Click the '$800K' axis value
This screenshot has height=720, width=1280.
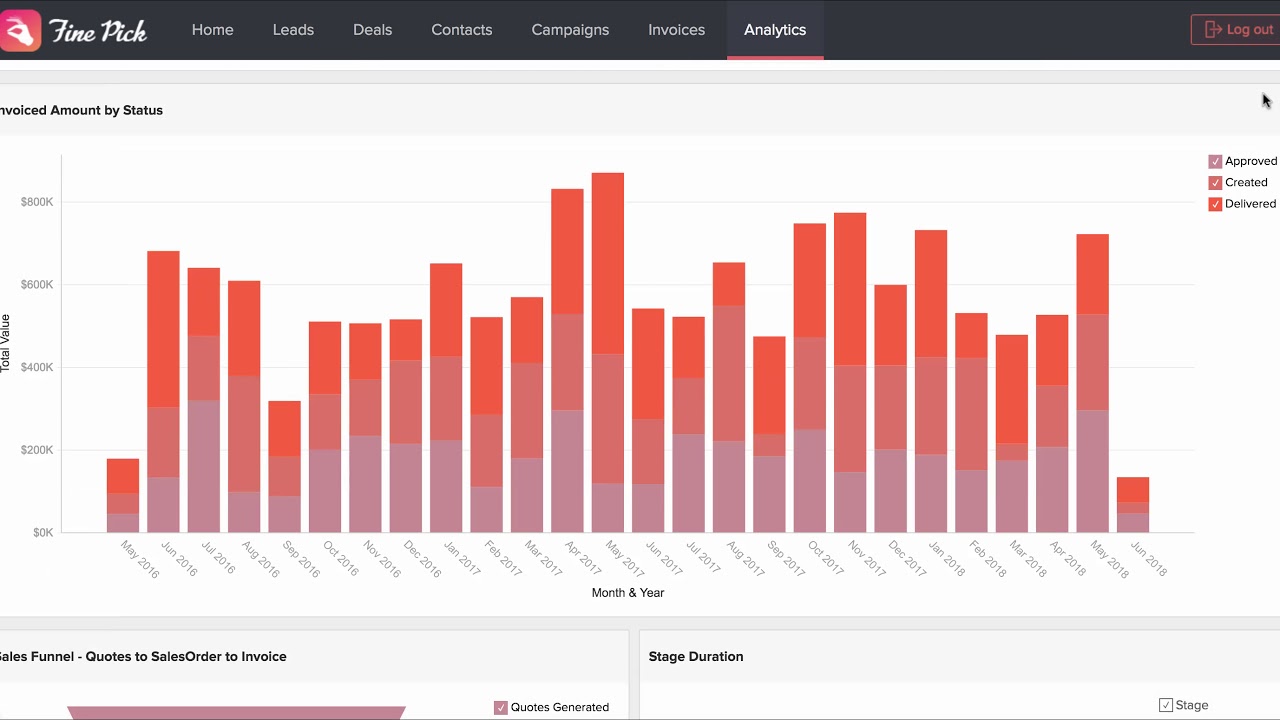pos(37,202)
